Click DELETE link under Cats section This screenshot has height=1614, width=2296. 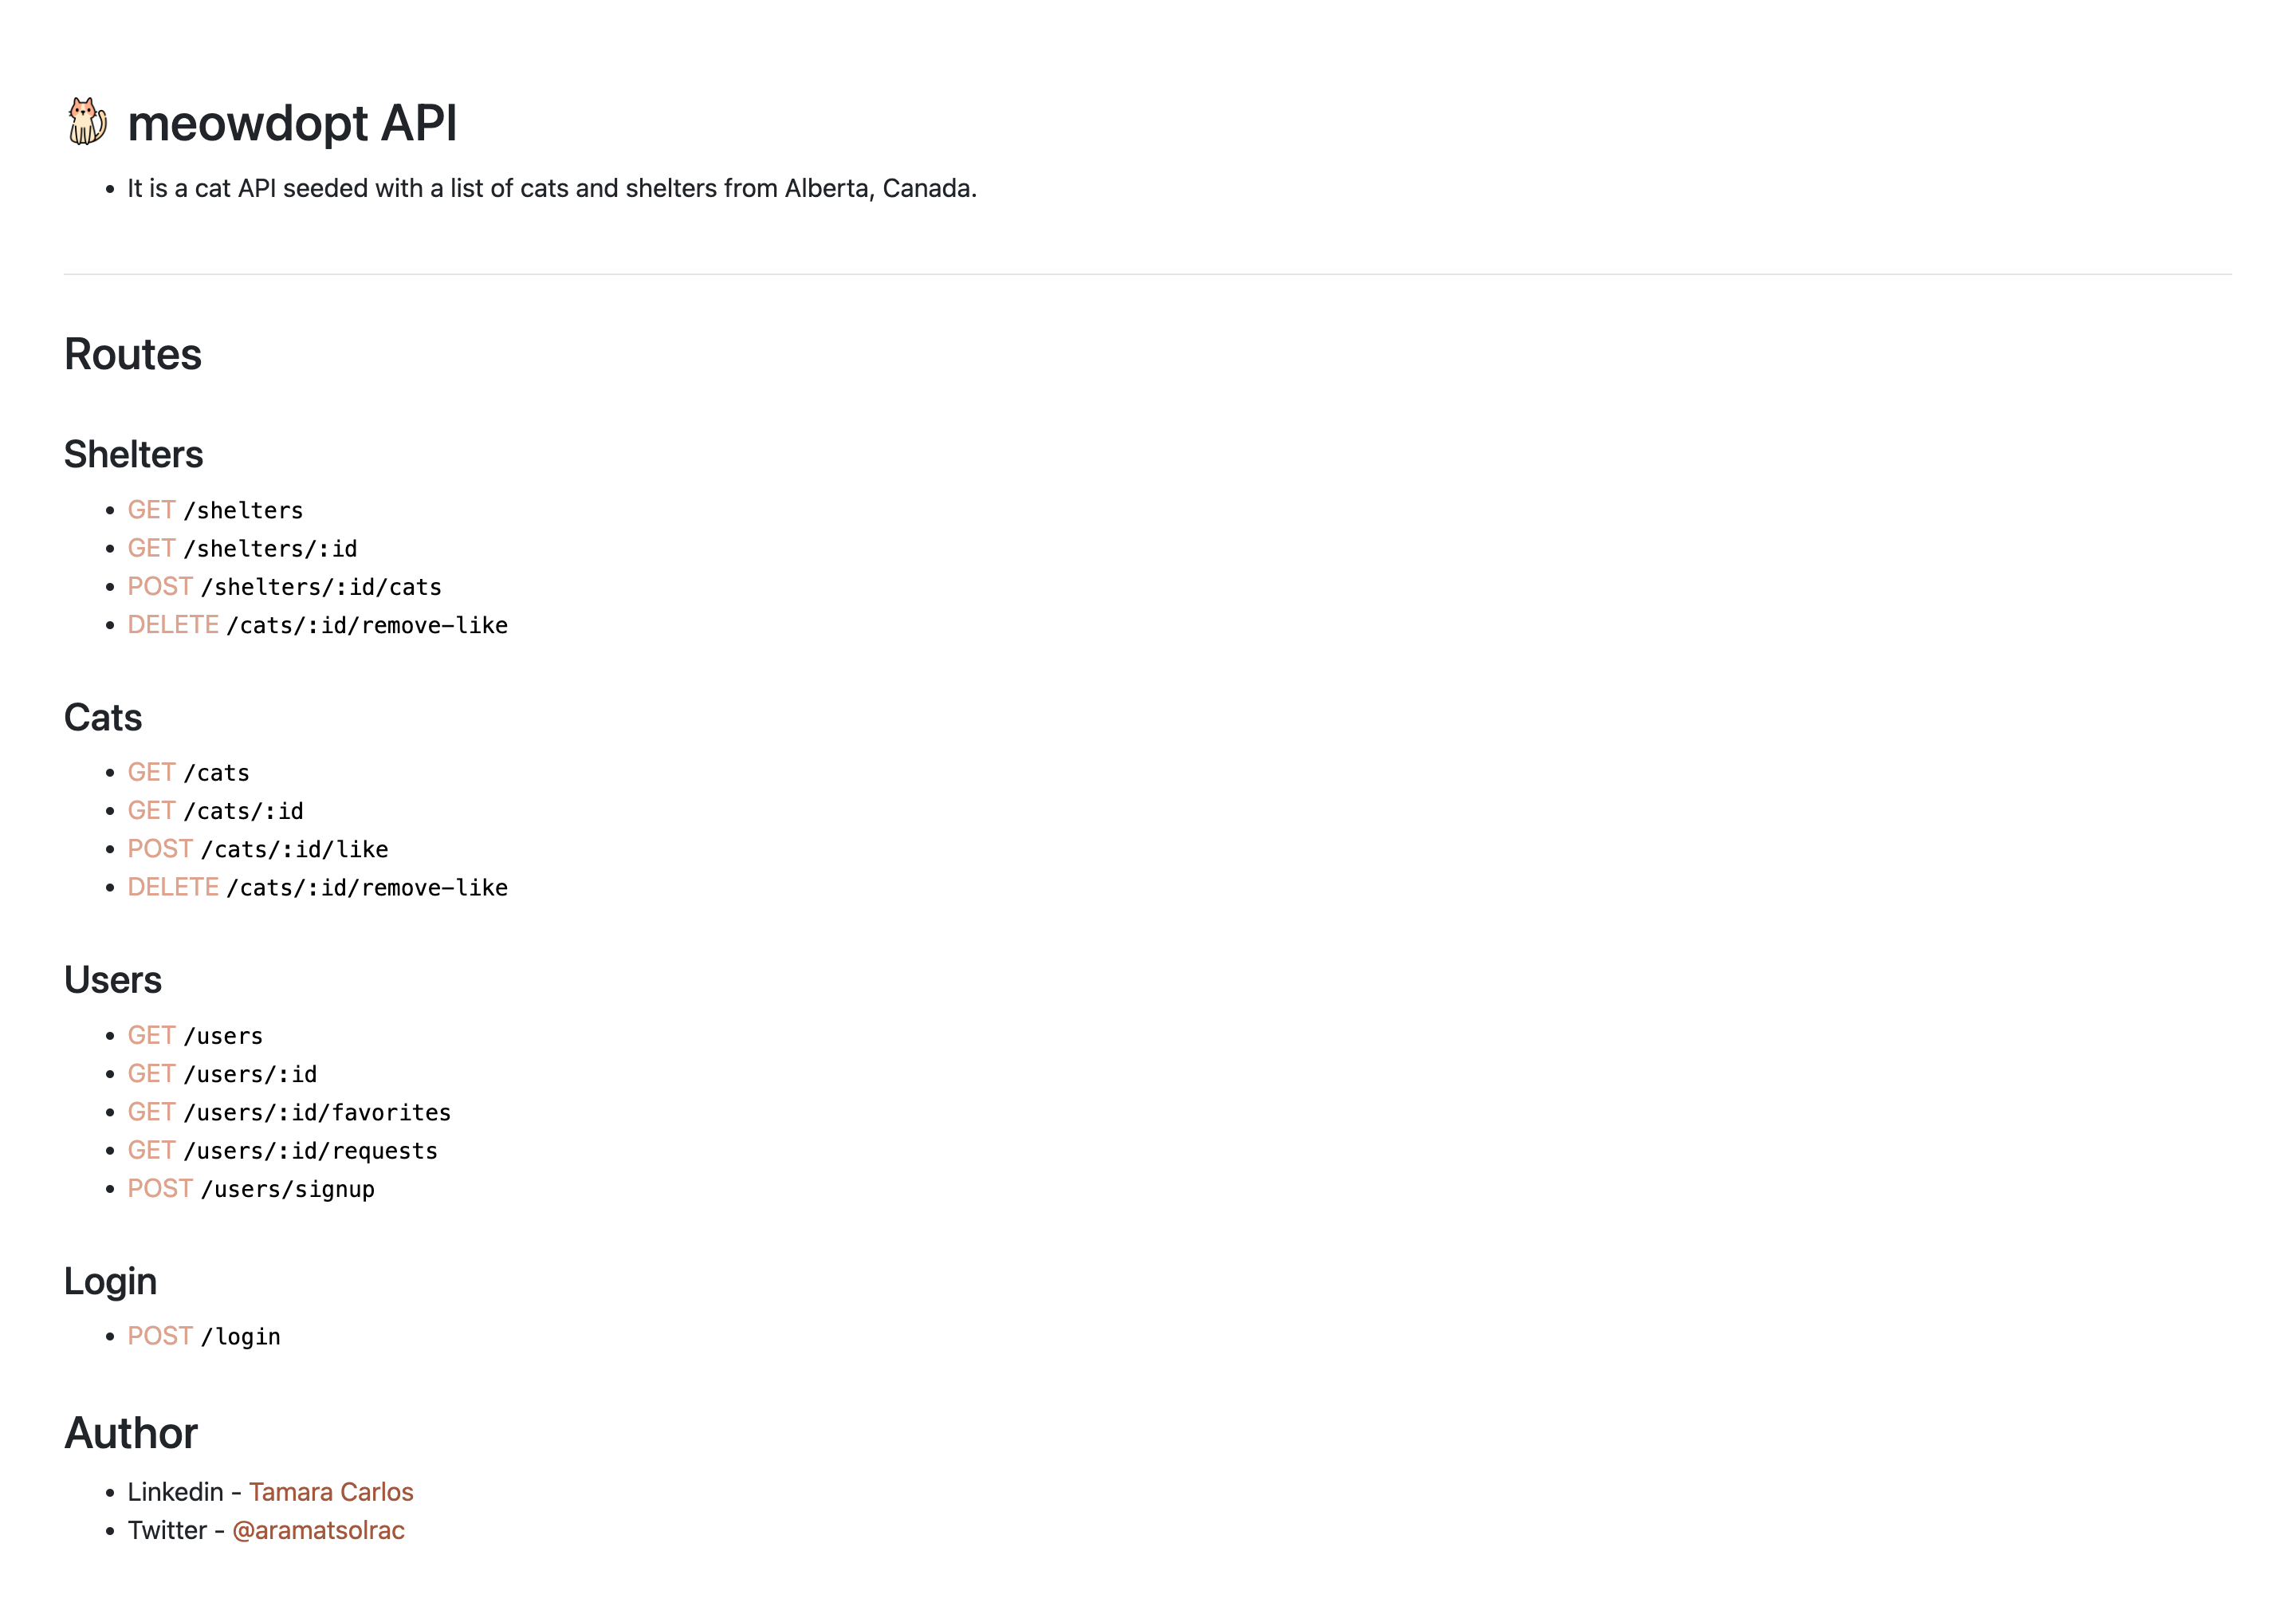(x=173, y=887)
